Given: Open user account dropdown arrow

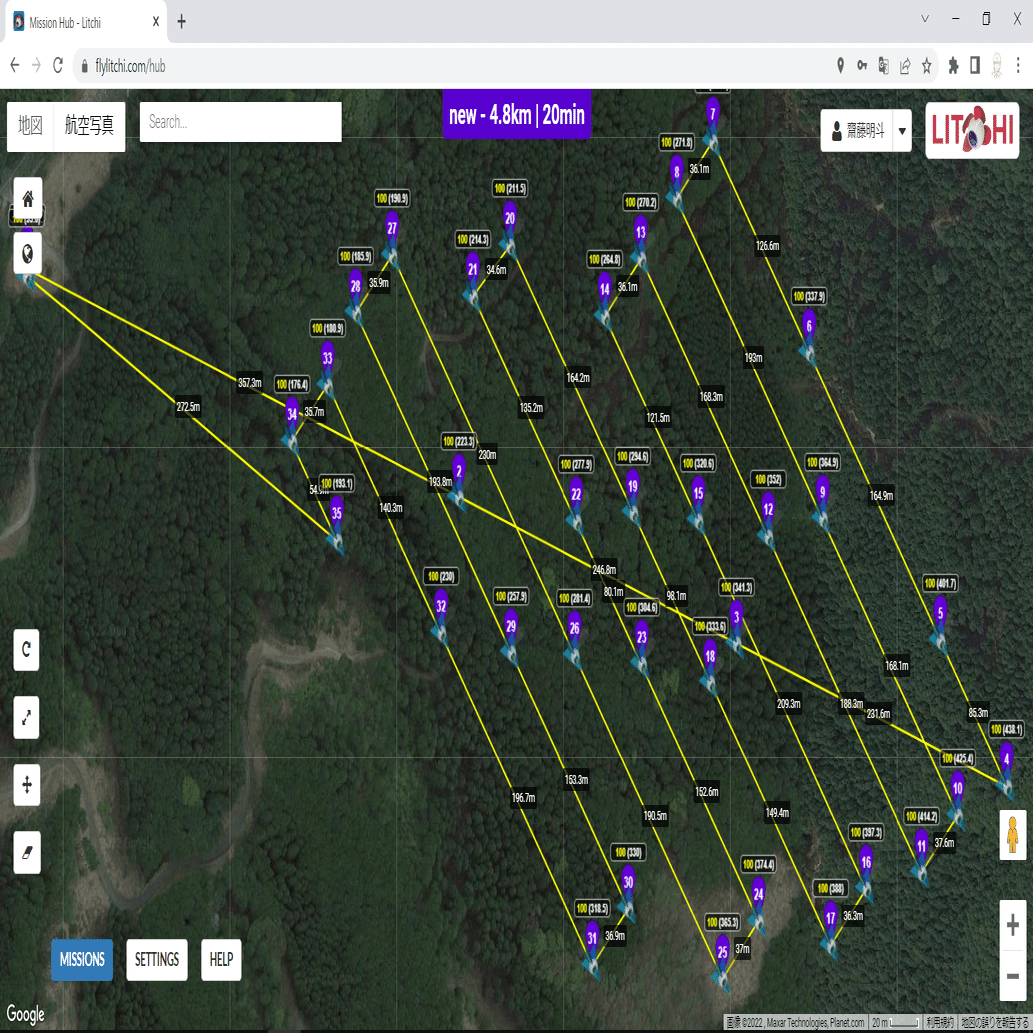Looking at the screenshot, I should click(x=902, y=130).
